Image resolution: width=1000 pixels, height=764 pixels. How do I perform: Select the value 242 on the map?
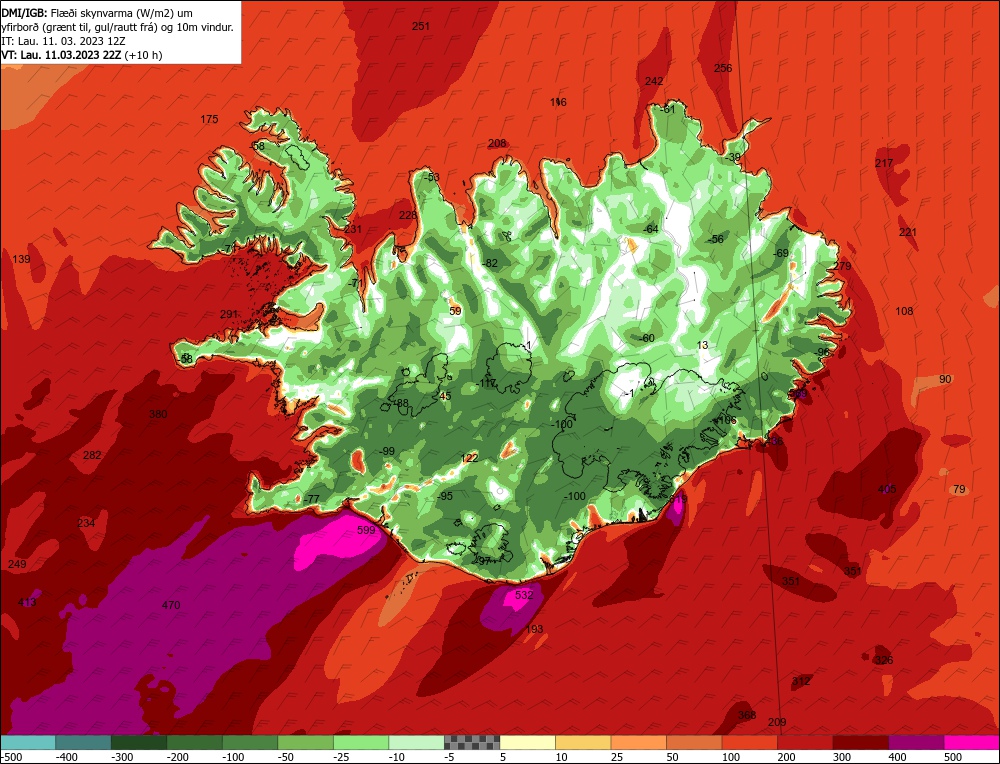tap(654, 81)
